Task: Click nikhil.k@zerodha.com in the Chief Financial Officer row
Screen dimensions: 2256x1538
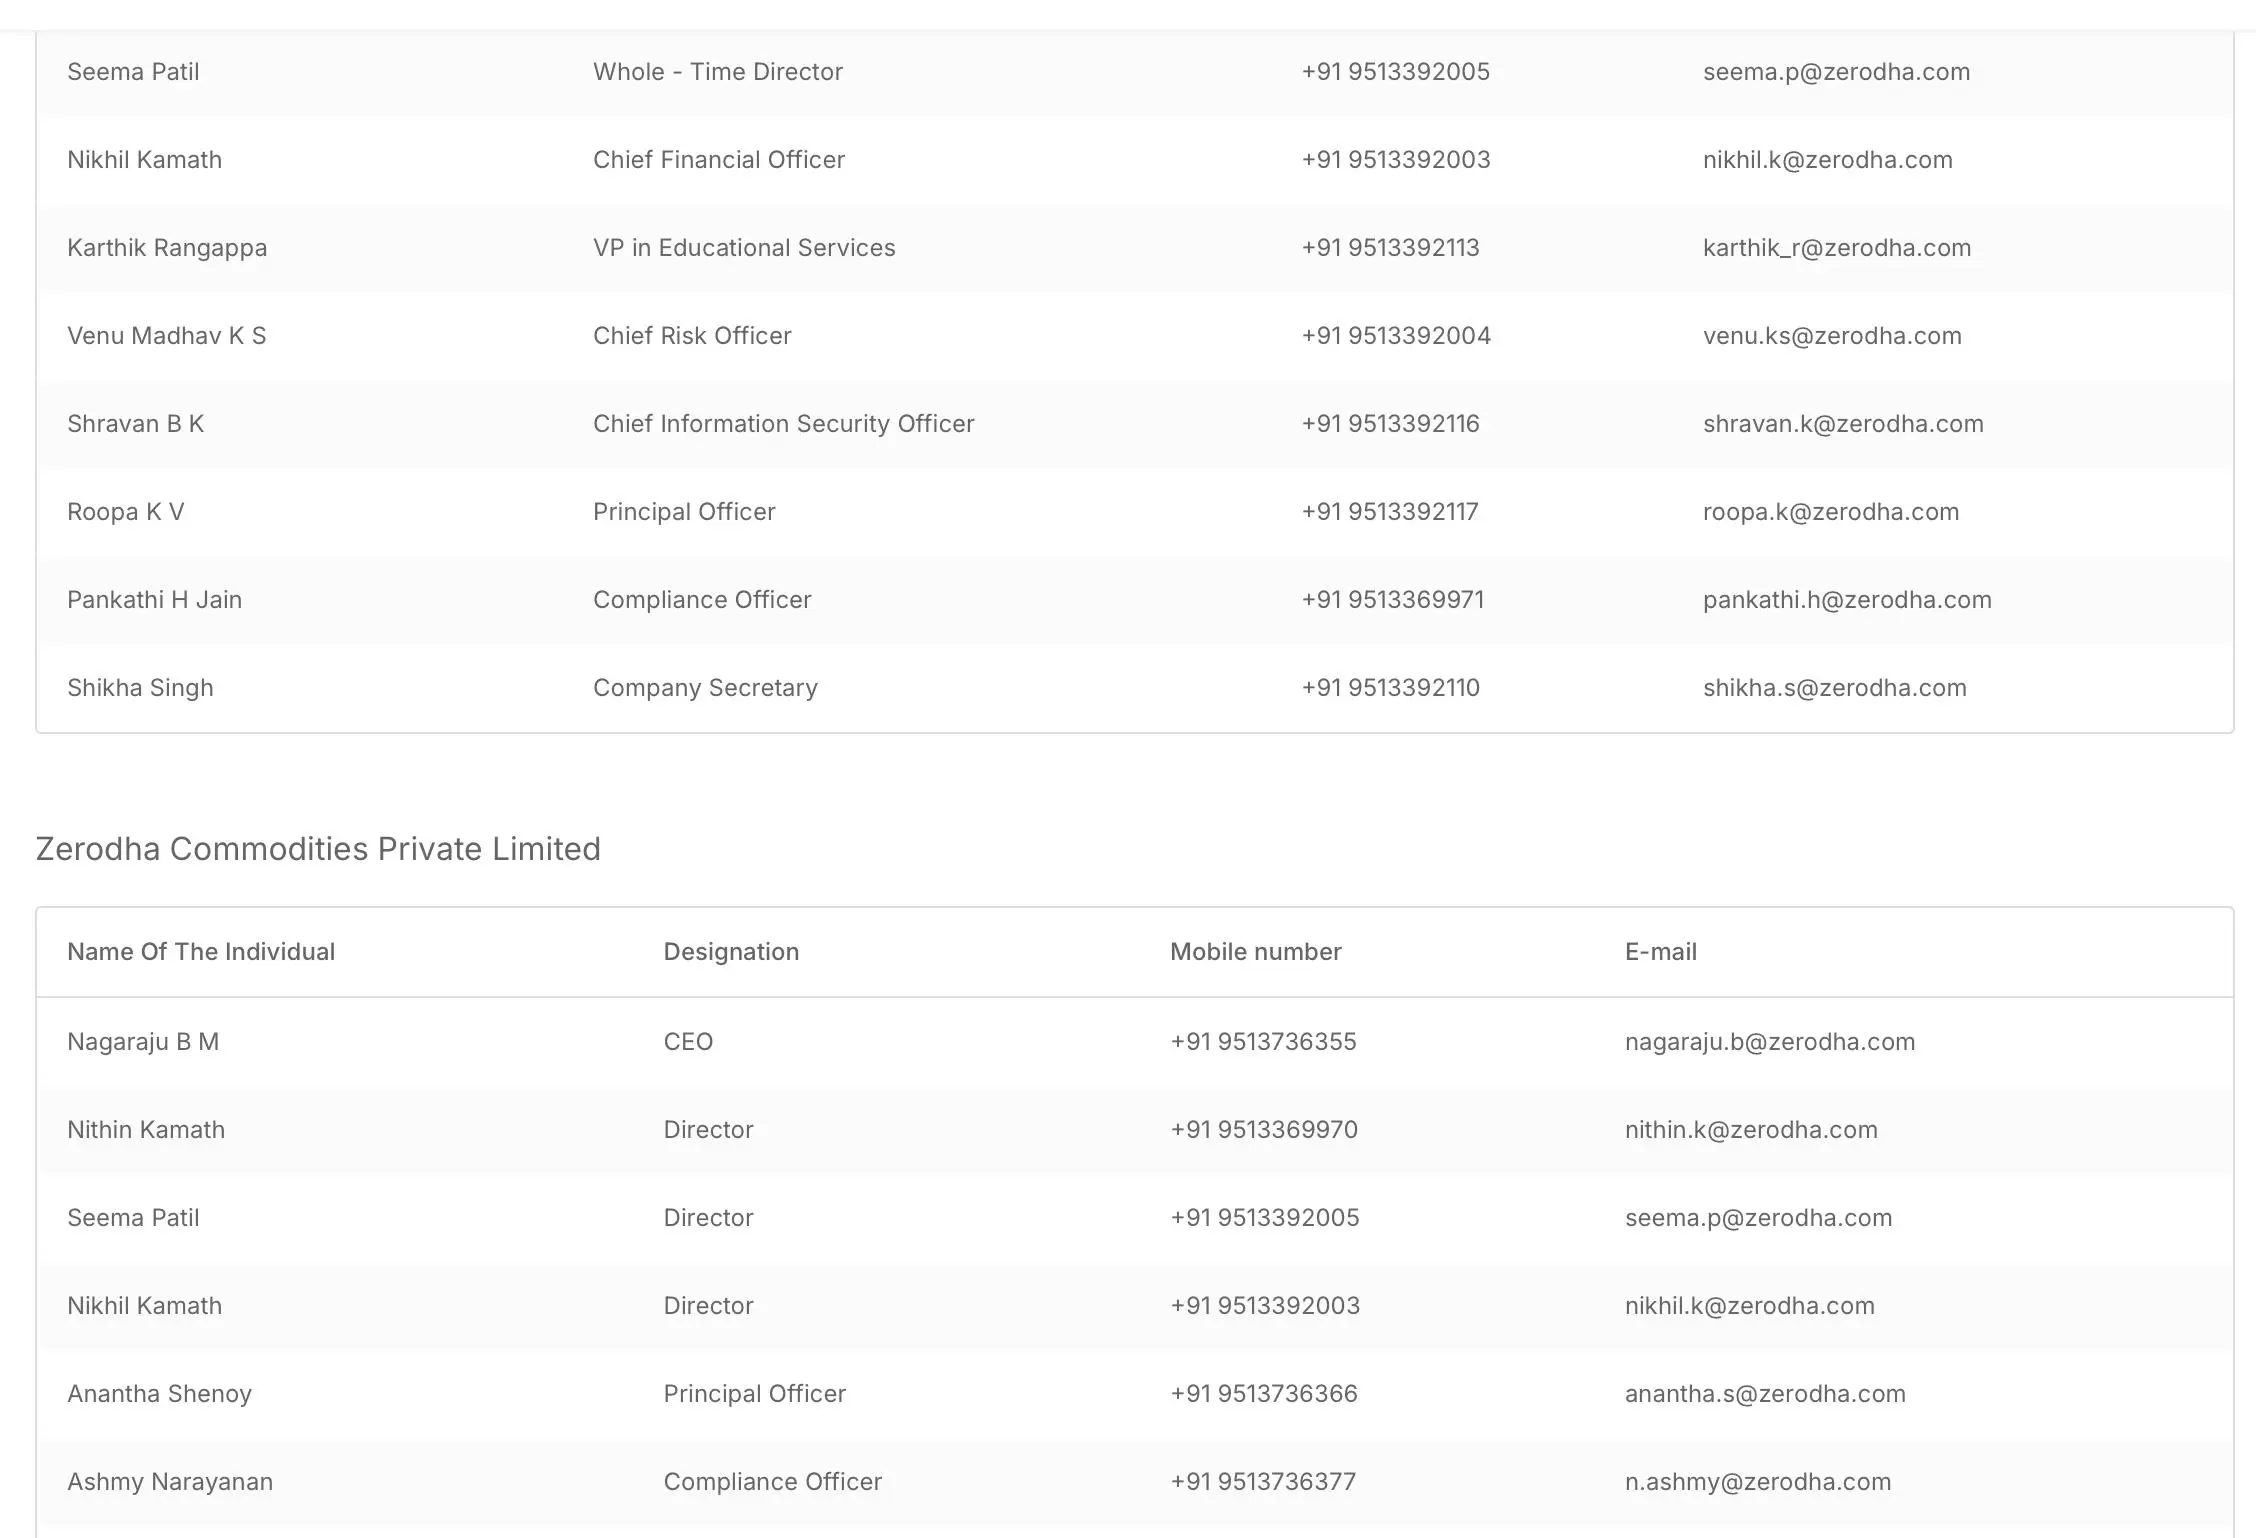Action: click(1828, 160)
